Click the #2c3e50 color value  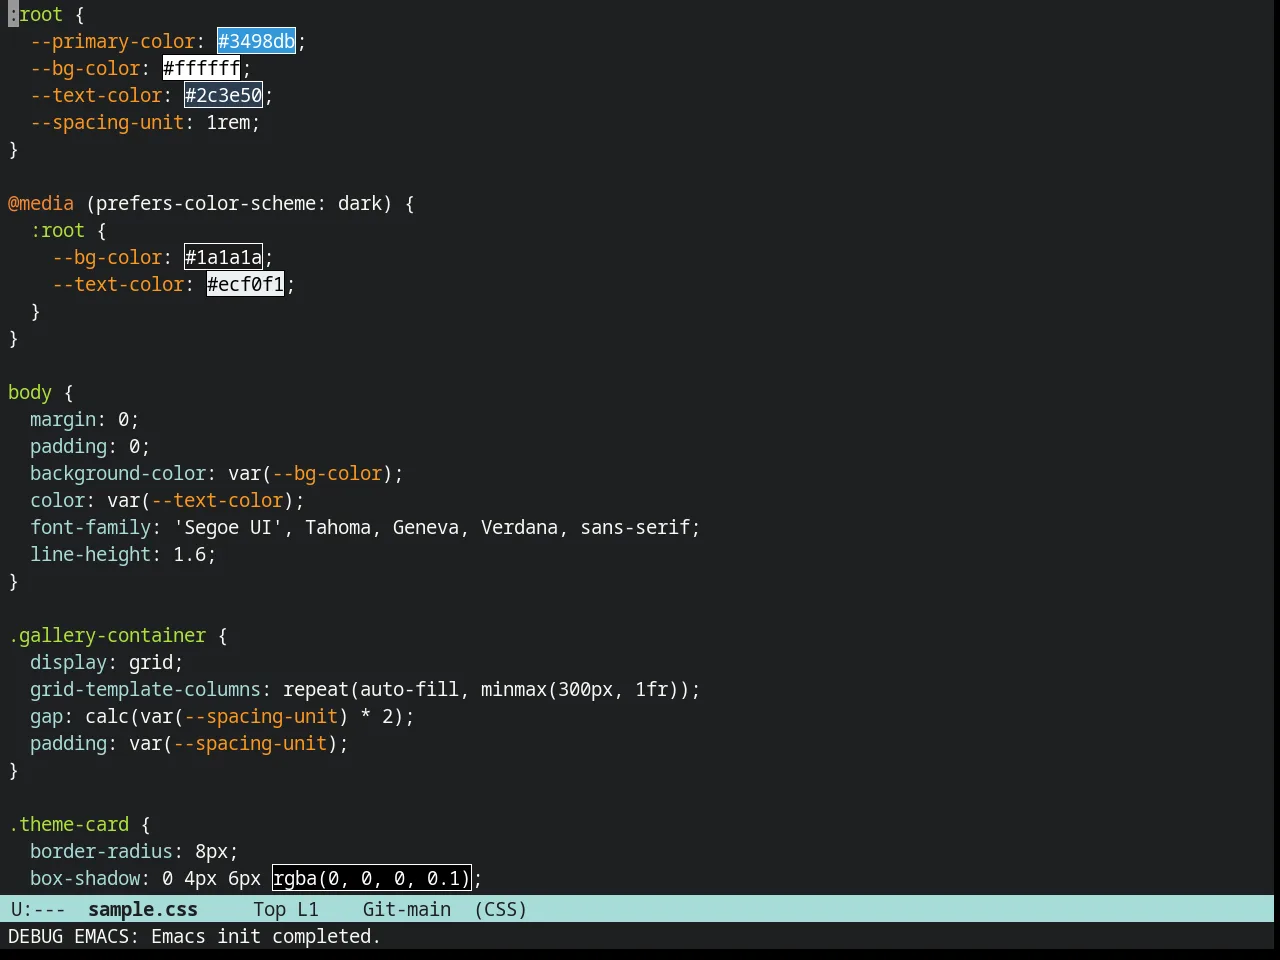[x=223, y=95]
